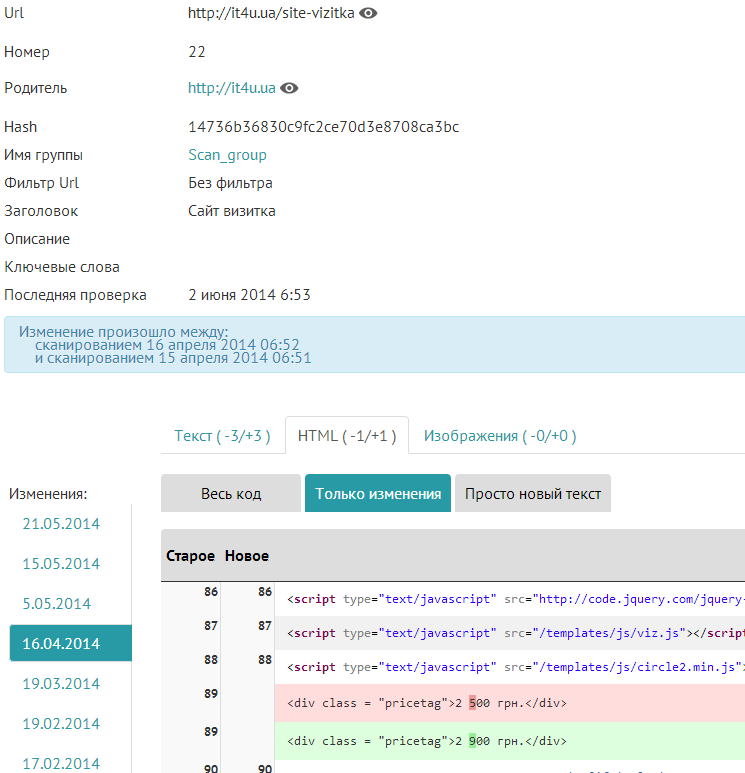Screen dimensions: 745x773
Task: Choose the 5.05.2014 change date
Action: [x=57, y=604]
